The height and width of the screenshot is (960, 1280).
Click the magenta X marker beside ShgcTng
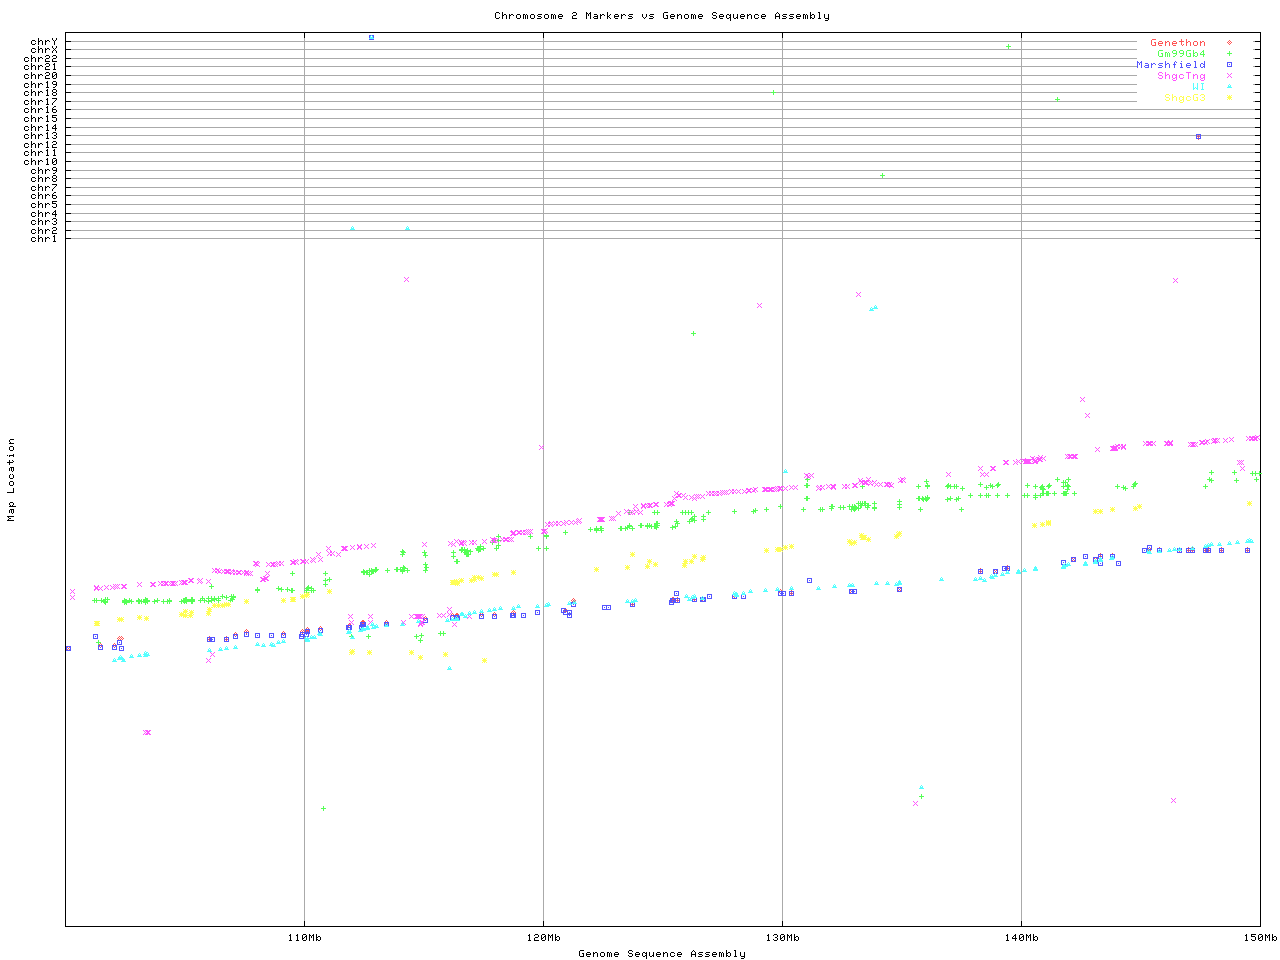click(1229, 76)
